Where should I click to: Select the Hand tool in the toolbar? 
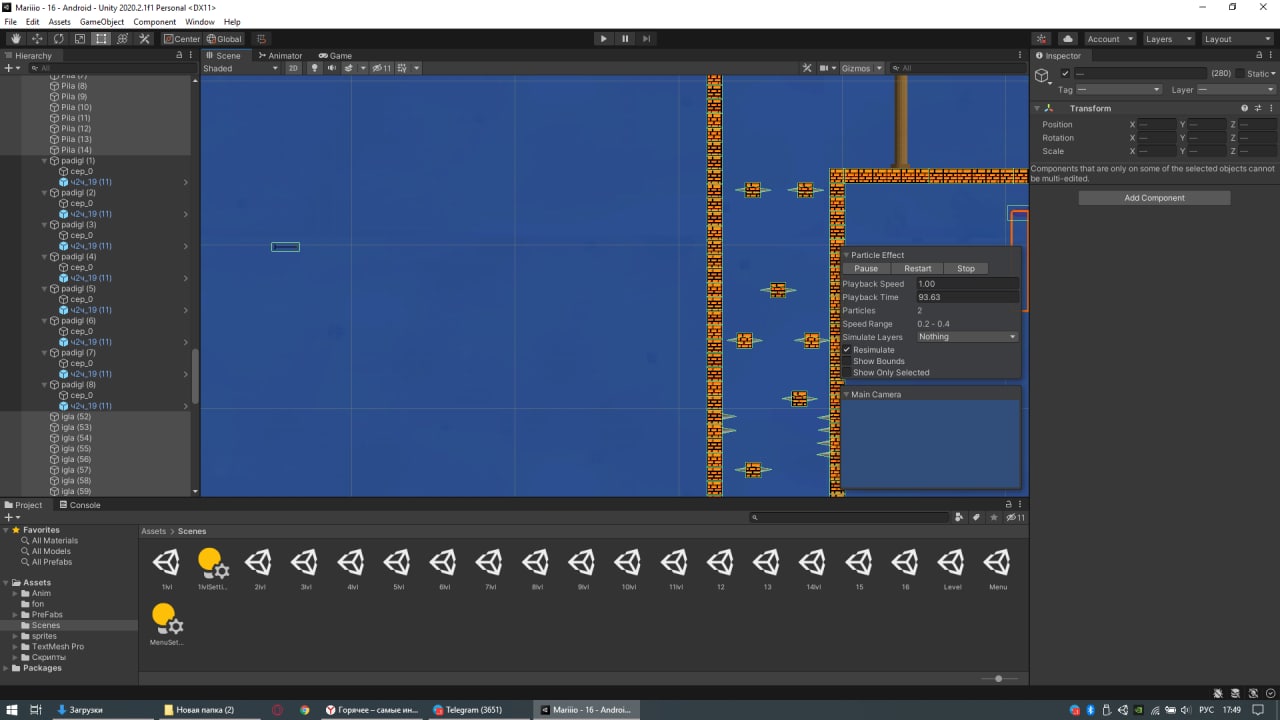pyautogui.click(x=16, y=39)
